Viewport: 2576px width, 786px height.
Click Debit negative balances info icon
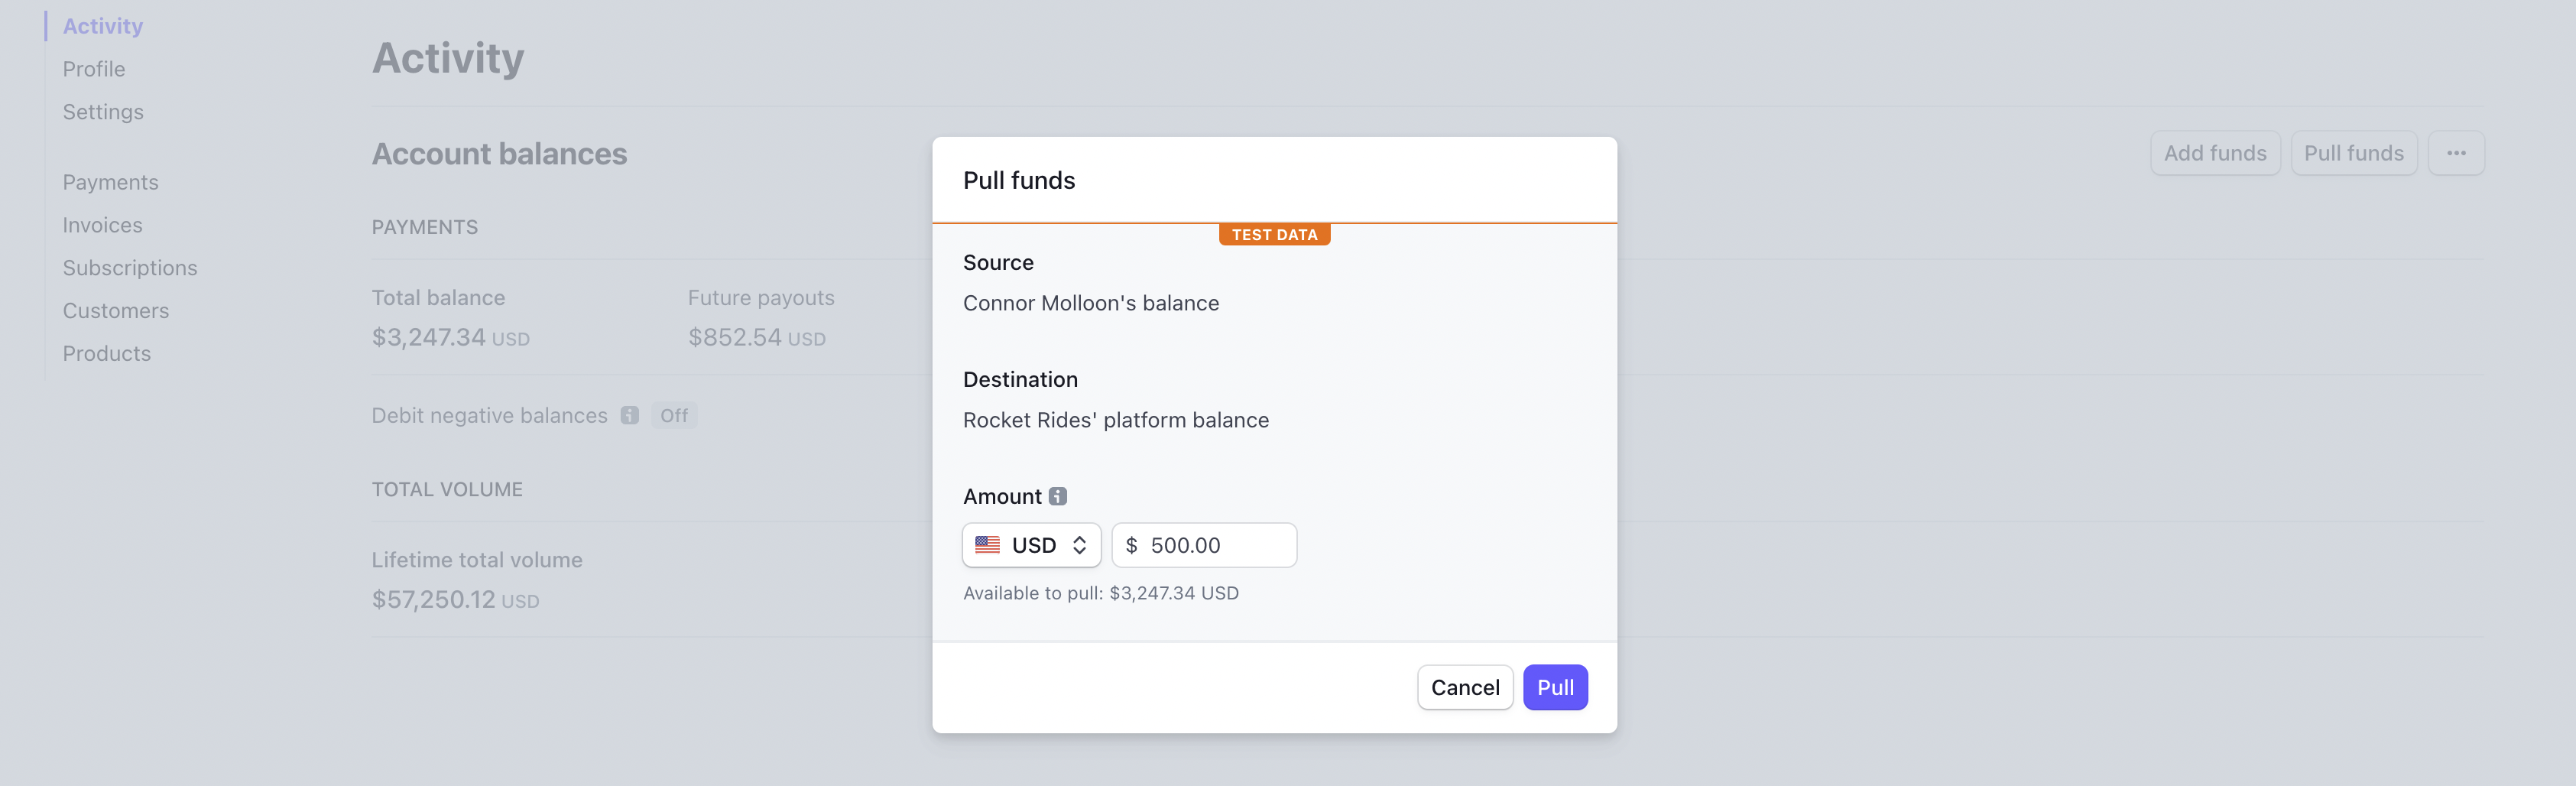coord(629,415)
